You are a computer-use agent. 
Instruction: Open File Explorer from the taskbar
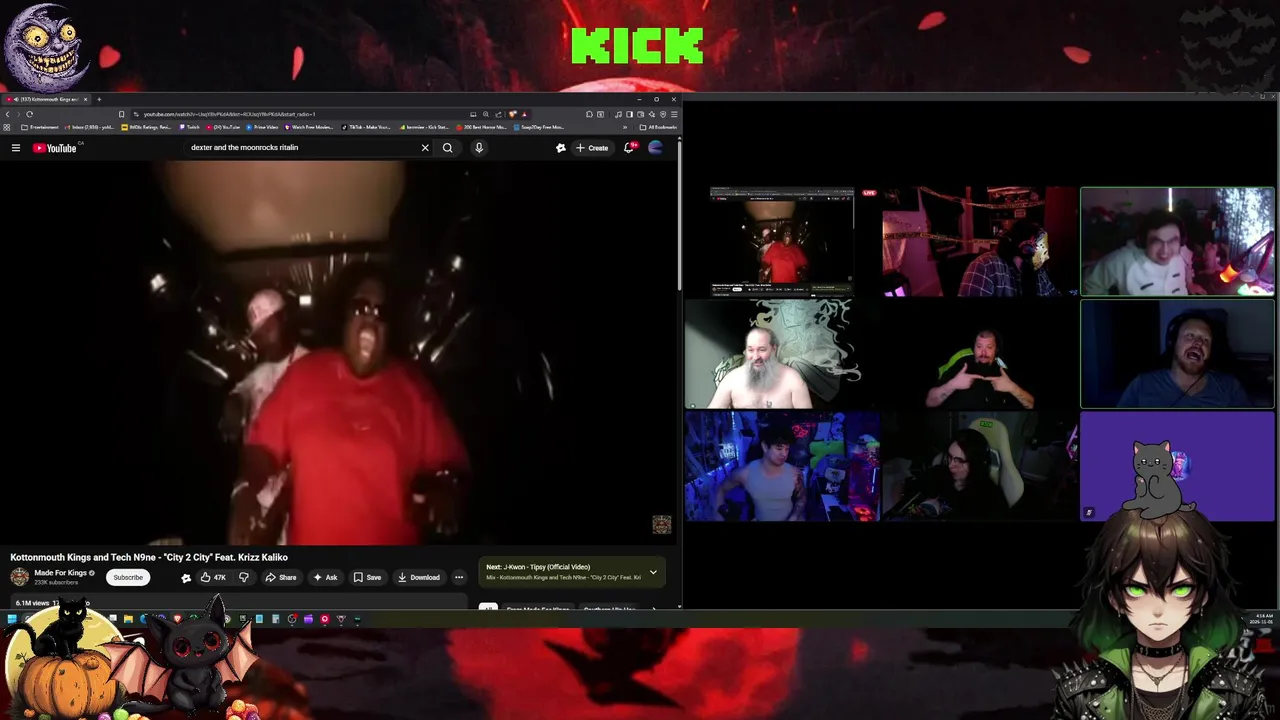point(128,619)
